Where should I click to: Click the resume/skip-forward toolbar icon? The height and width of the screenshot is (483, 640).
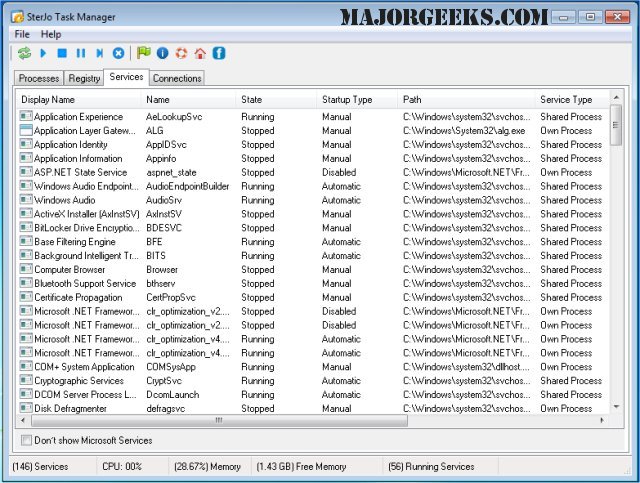click(x=100, y=53)
